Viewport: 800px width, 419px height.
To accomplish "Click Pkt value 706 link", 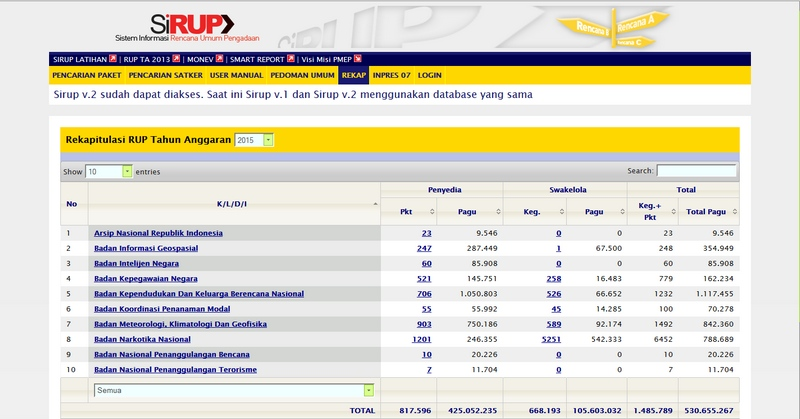I will click(x=424, y=294).
